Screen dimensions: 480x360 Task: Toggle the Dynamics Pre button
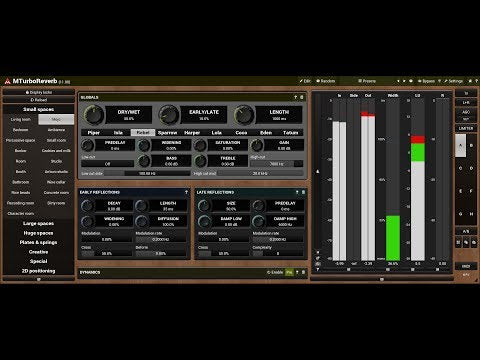(289, 272)
